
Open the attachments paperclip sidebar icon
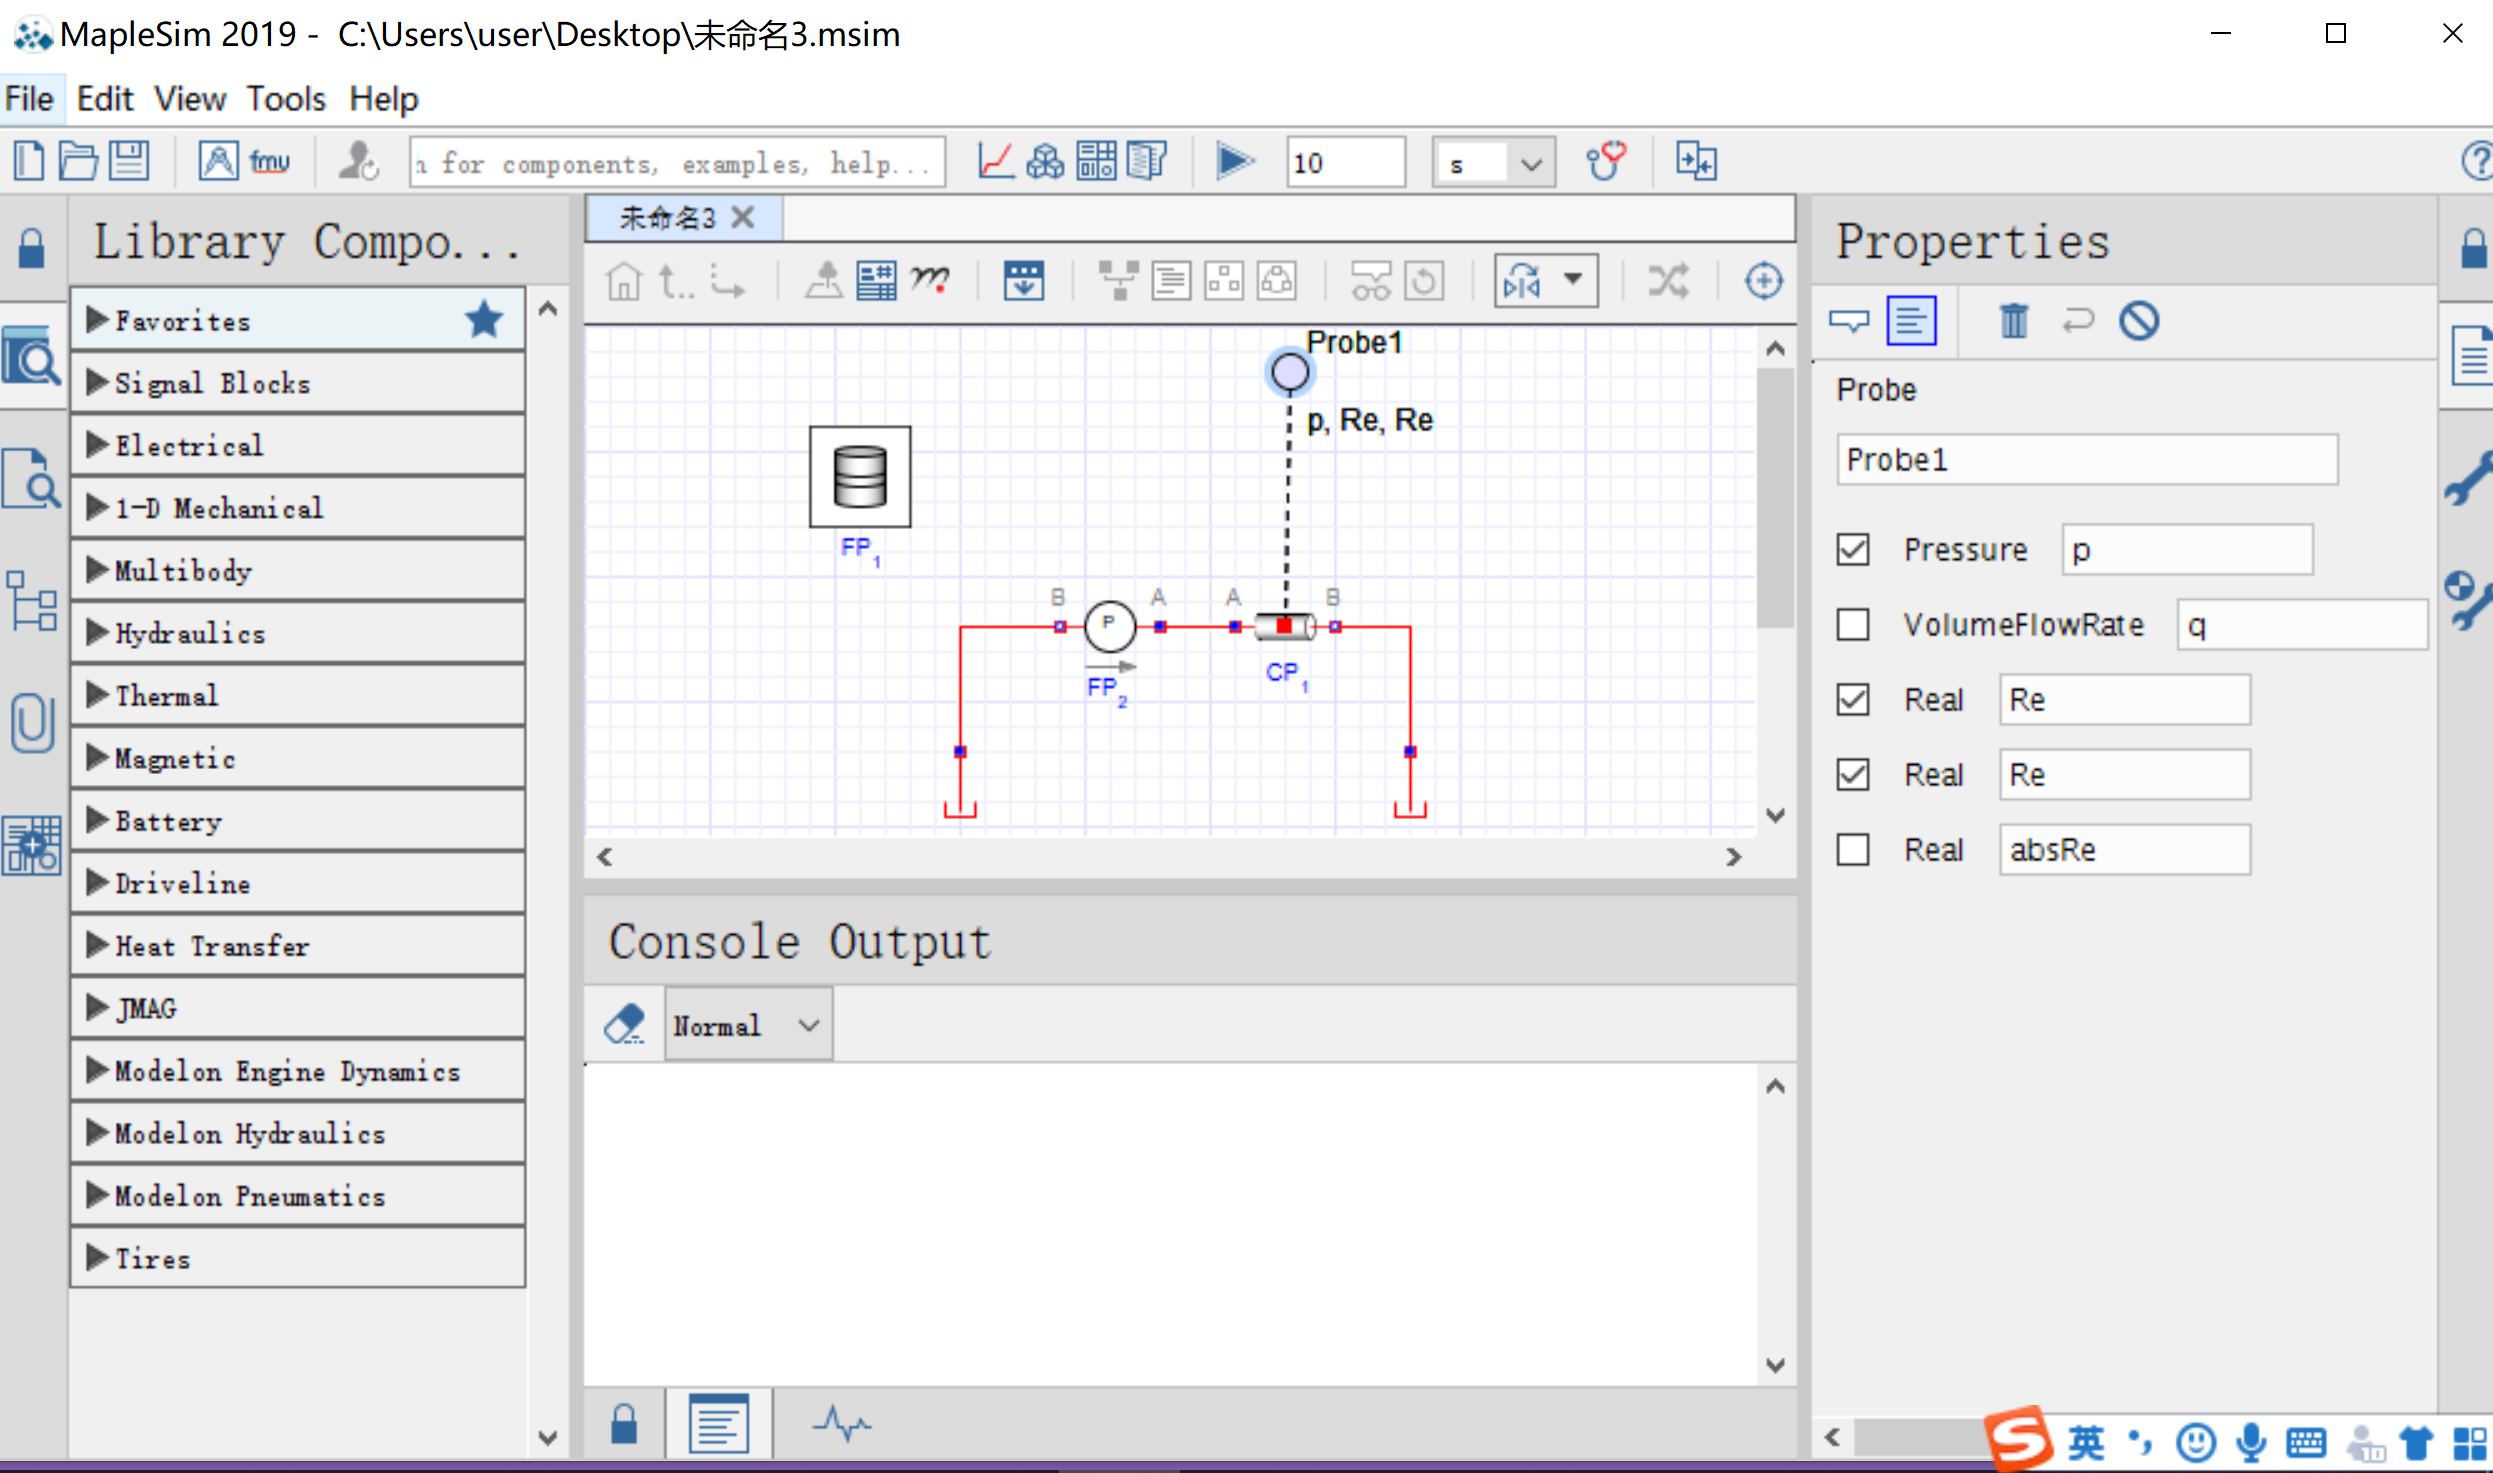31,723
